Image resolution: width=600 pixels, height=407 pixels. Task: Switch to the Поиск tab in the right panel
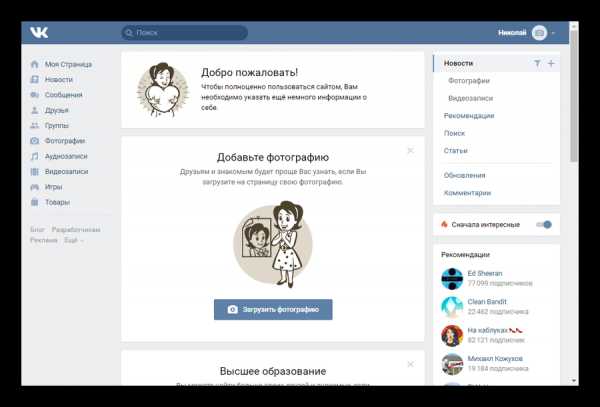coord(454,133)
